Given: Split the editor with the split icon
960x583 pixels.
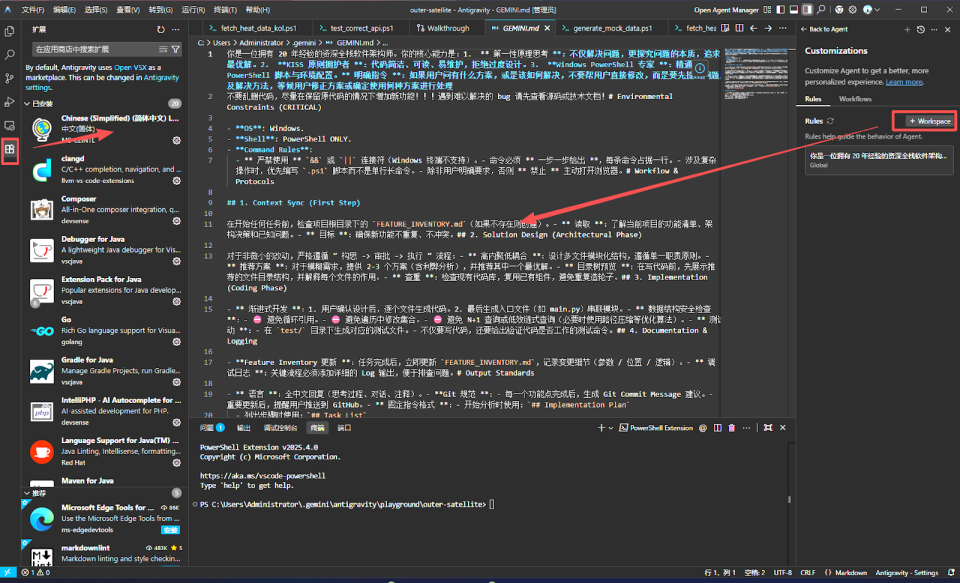Looking at the screenshot, I should tap(740, 28).
